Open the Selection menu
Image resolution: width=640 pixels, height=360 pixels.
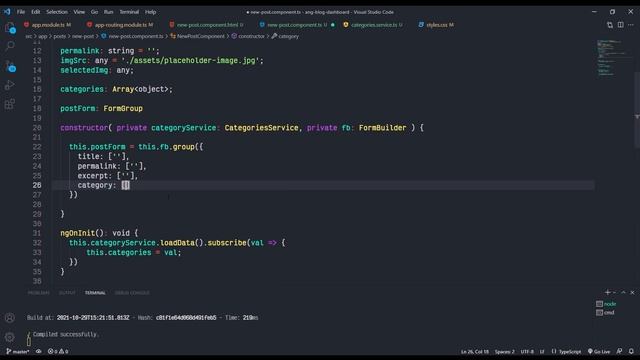click(57, 12)
